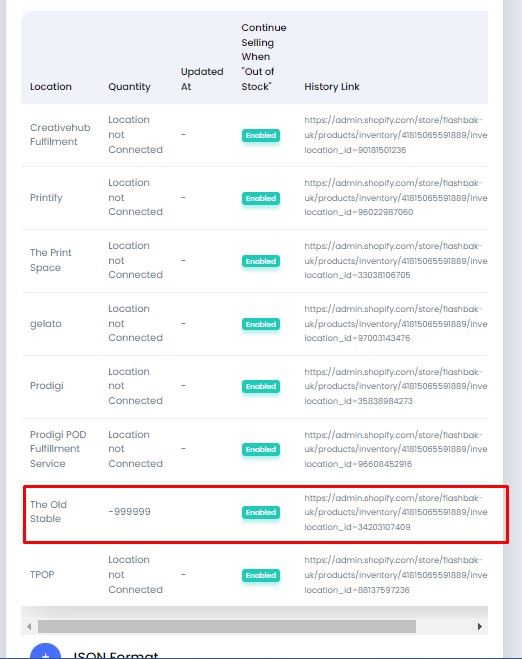
Task: Click the Enabled badge in the TPOP row
Action: [261, 575]
